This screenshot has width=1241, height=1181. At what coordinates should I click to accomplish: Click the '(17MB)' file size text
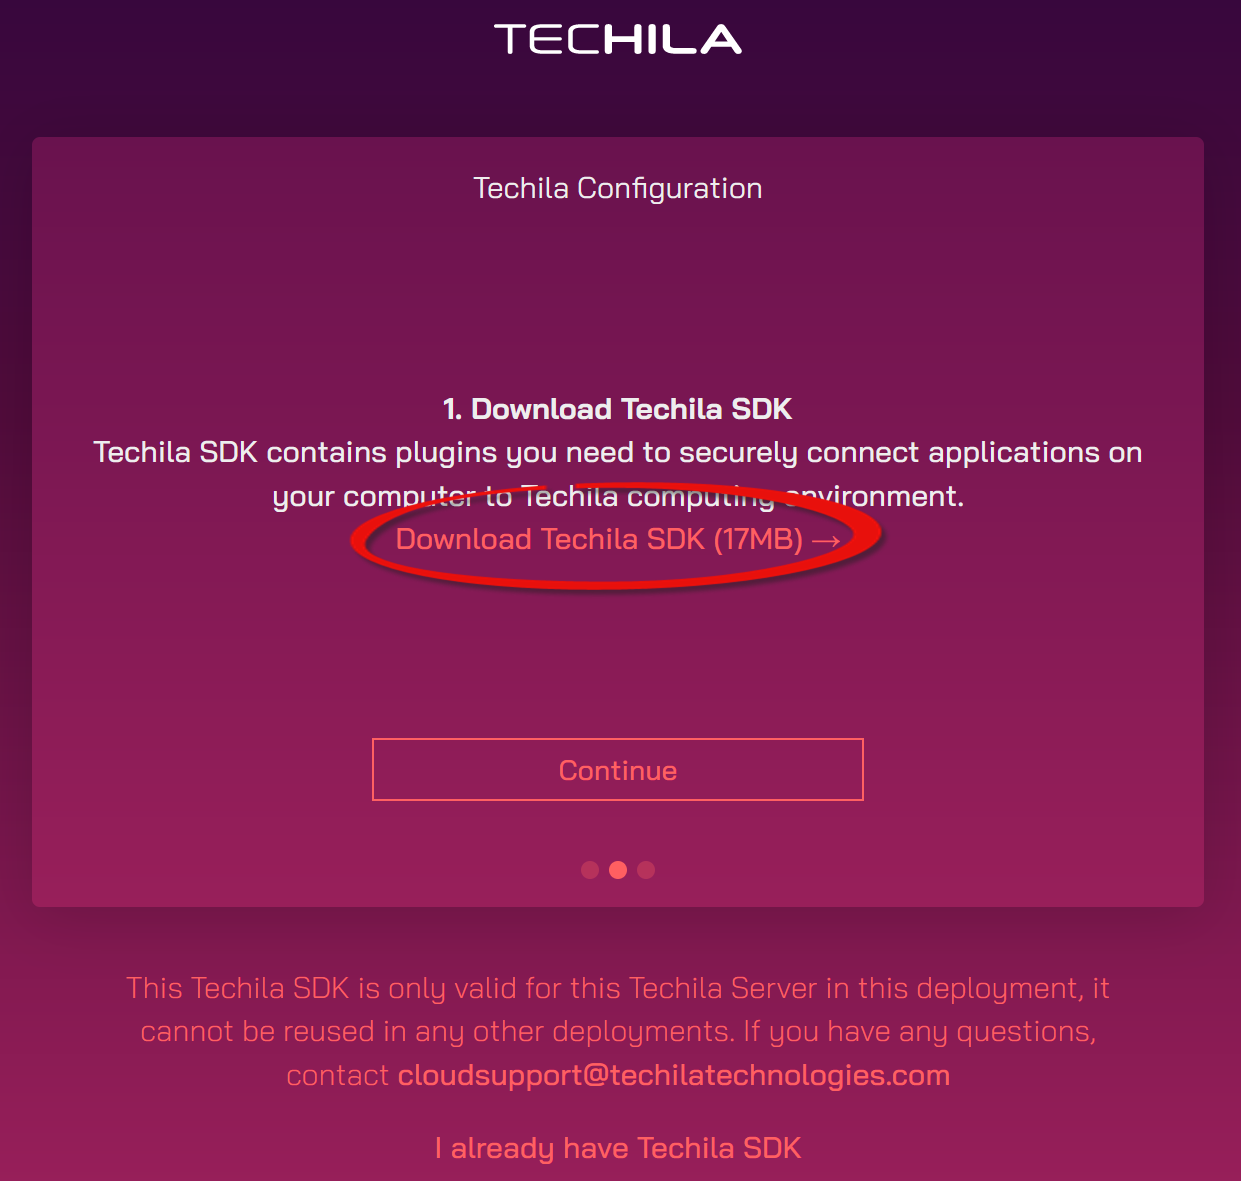click(758, 540)
